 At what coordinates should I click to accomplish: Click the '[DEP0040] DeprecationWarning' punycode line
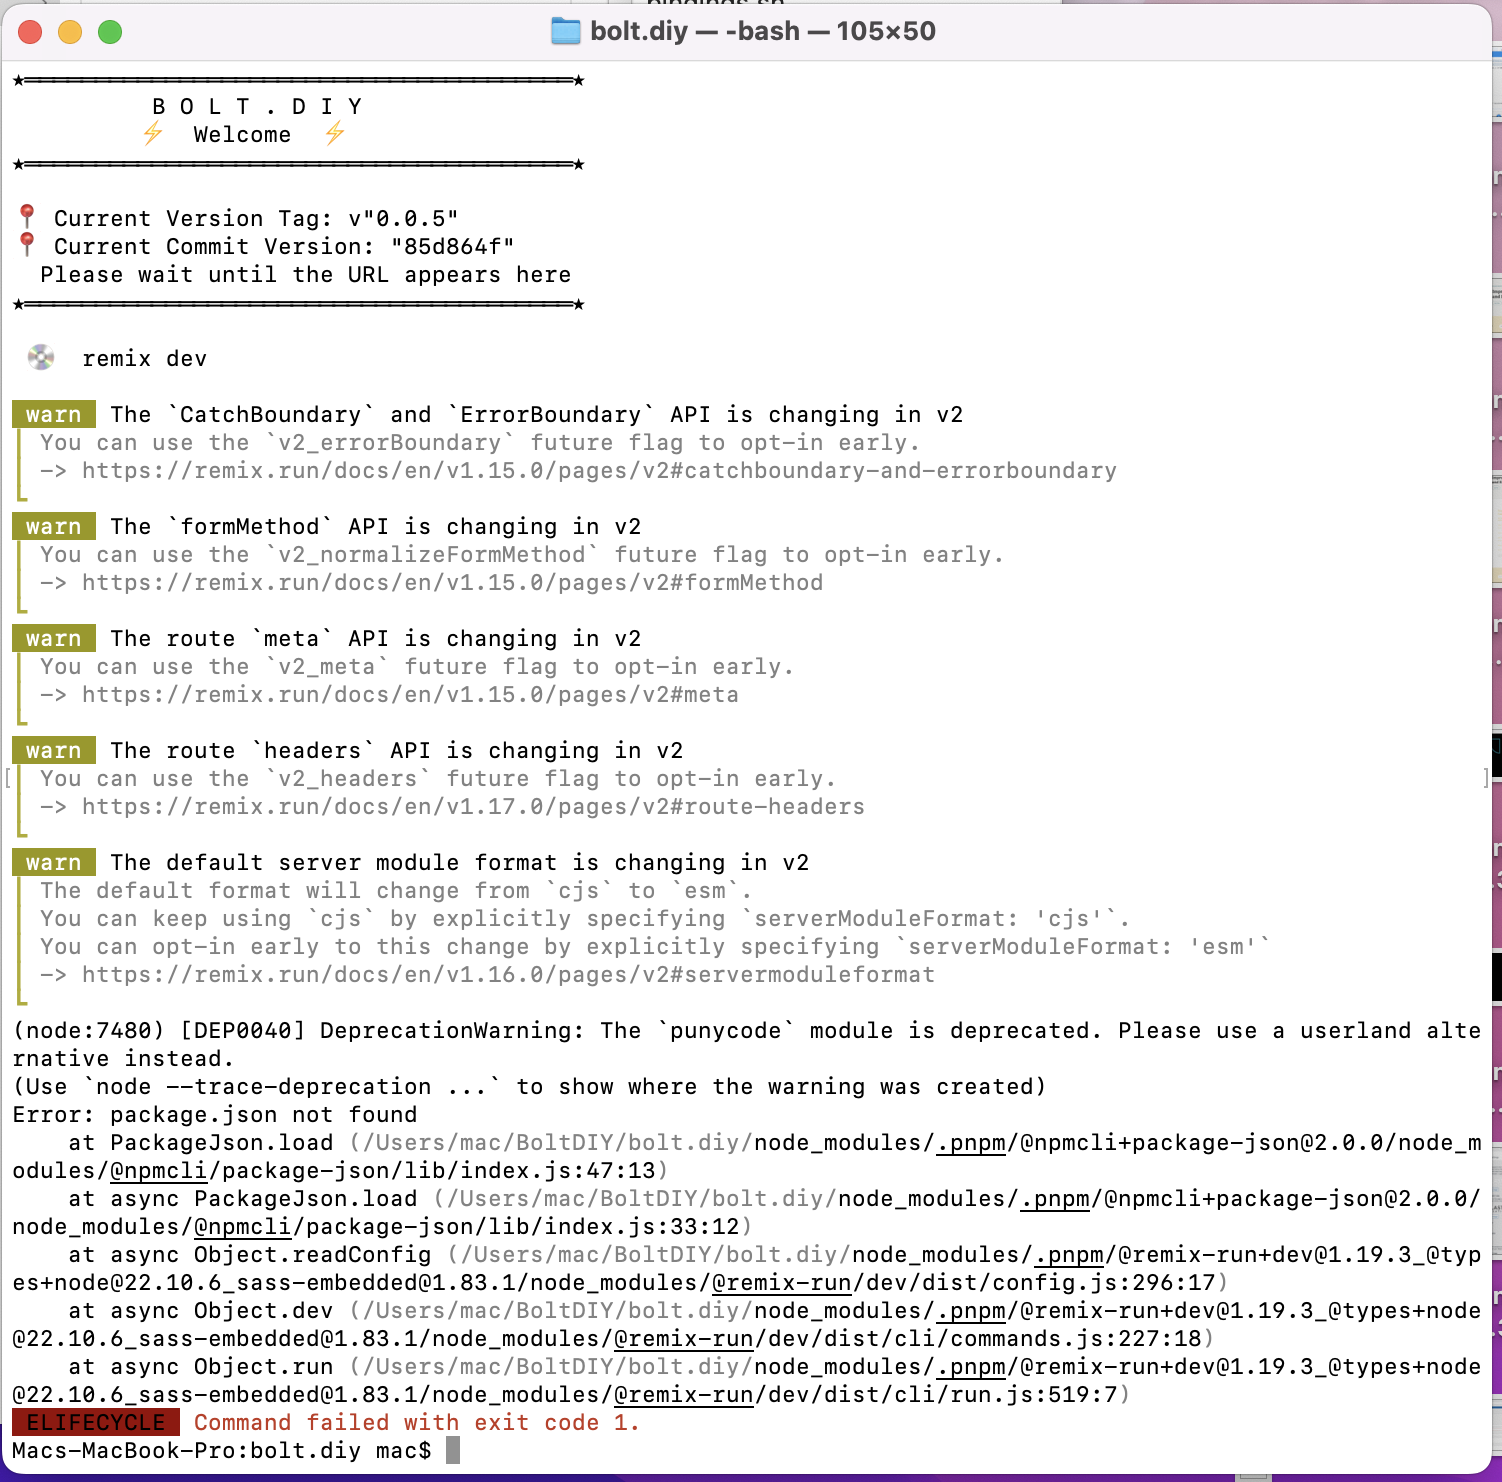click(x=746, y=1045)
